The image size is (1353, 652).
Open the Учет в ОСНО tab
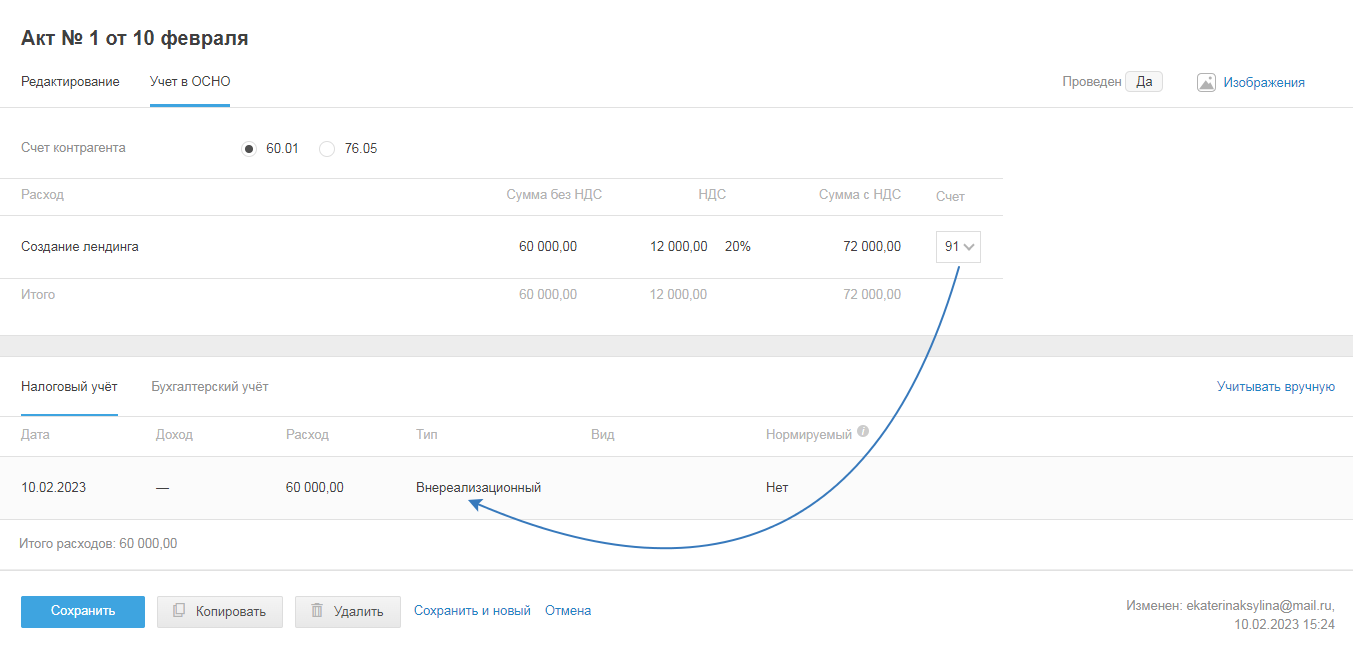tap(190, 82)
